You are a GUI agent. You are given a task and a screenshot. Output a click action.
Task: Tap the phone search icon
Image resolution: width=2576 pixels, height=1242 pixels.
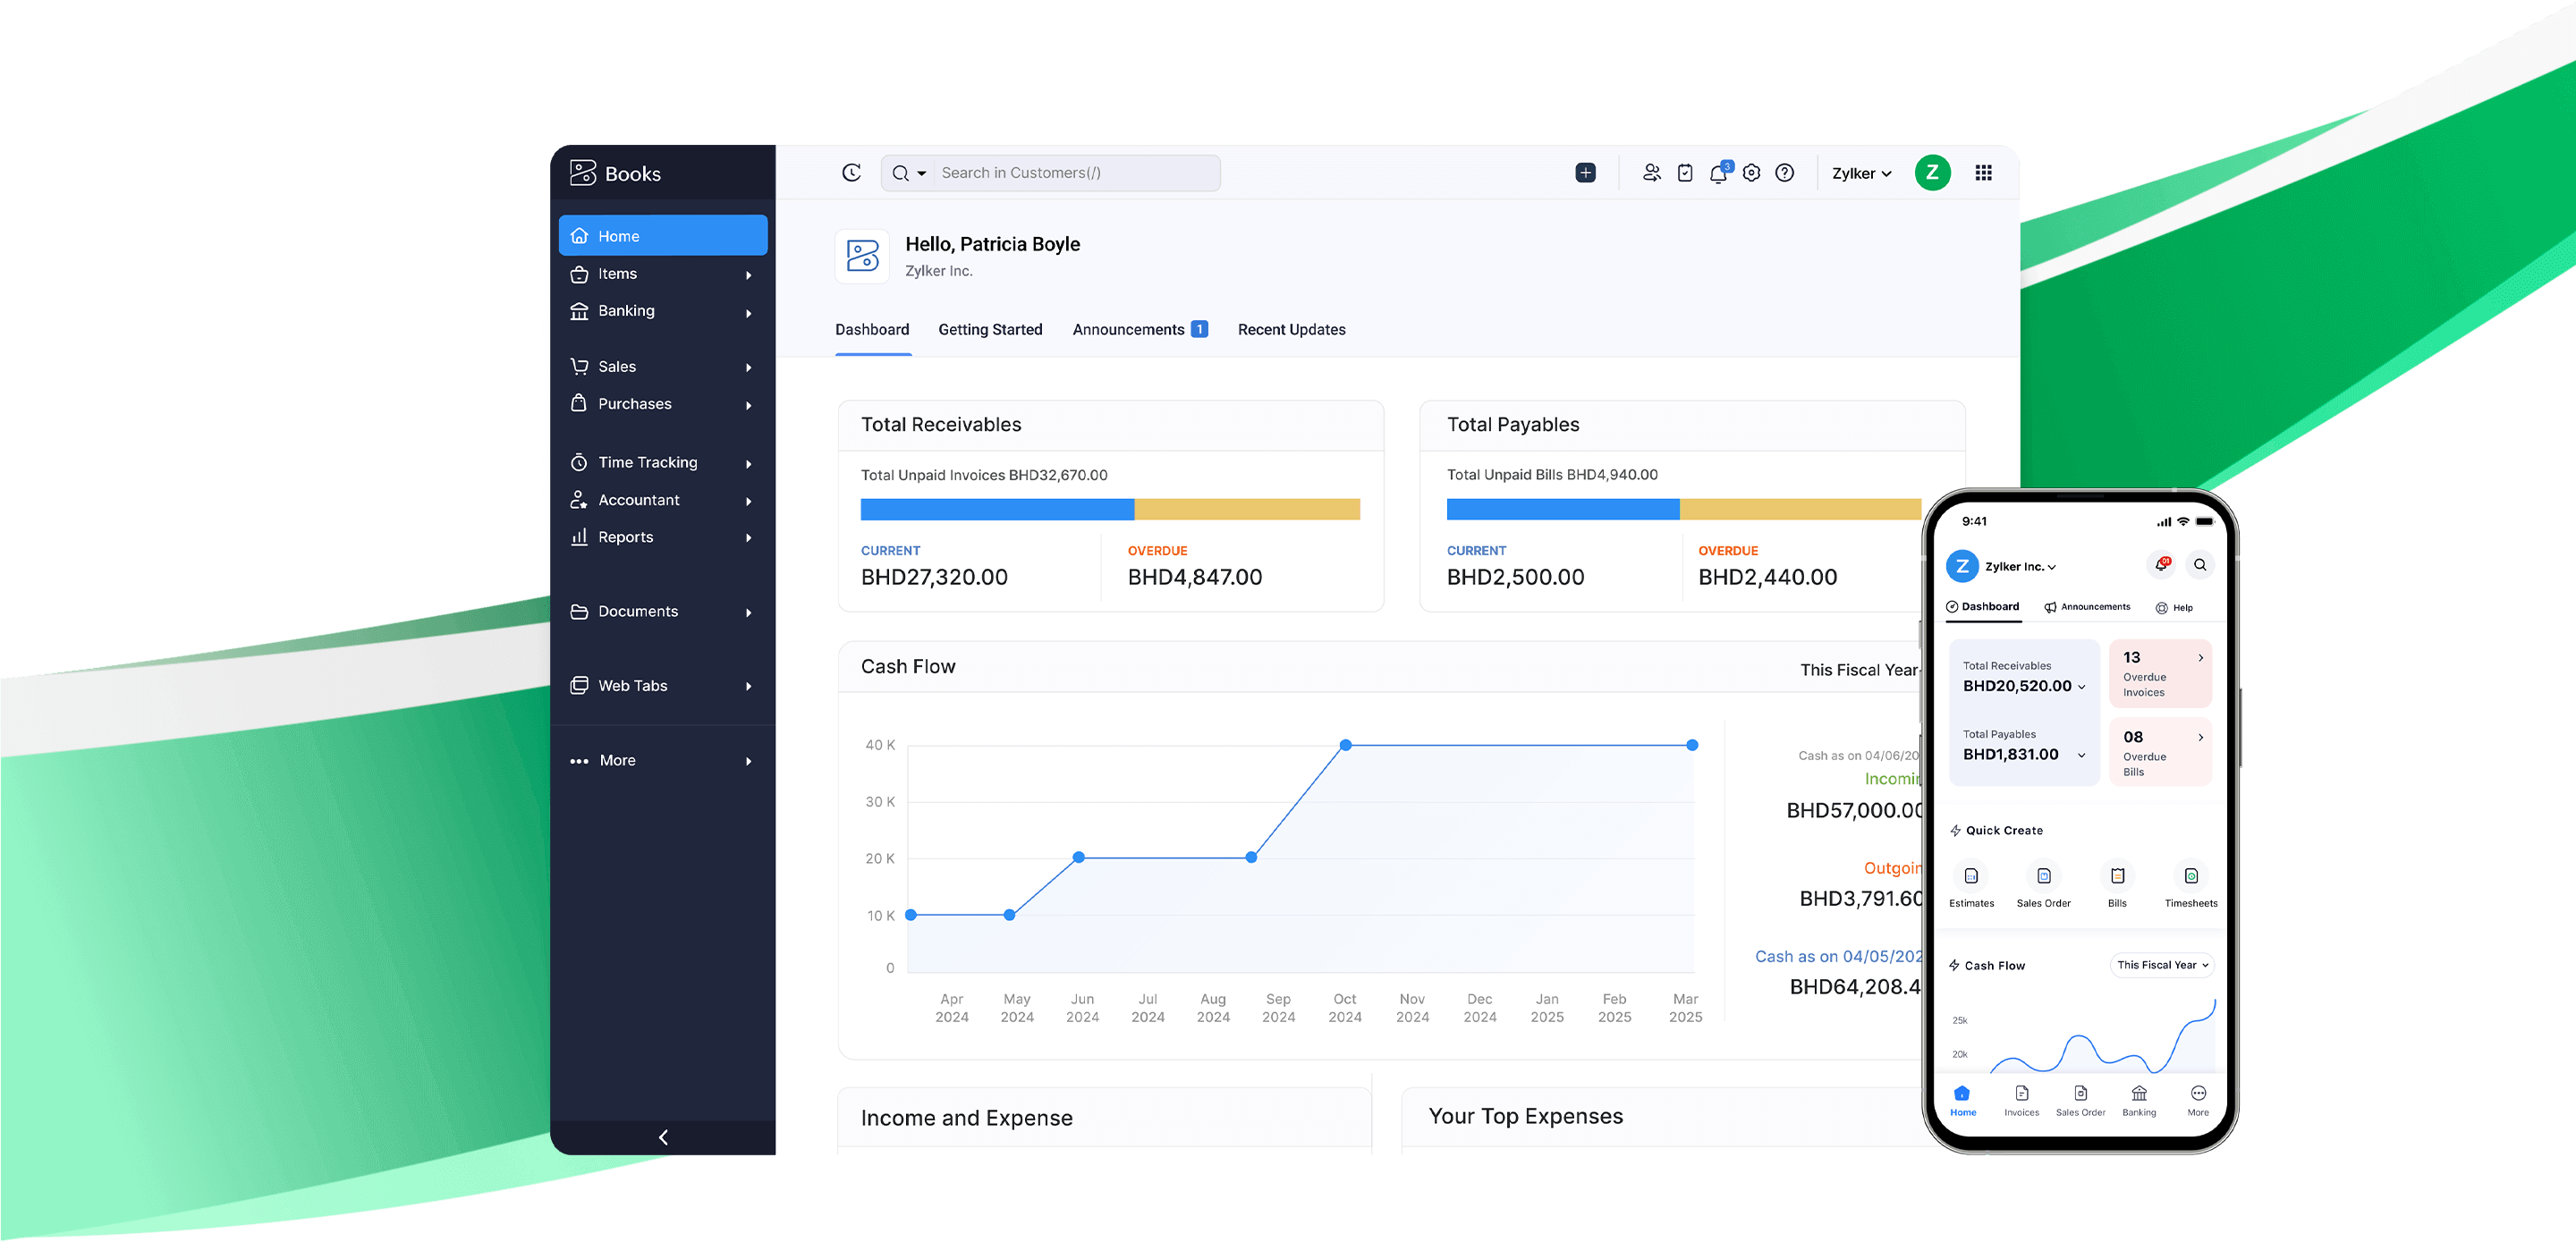(x=2199, y=565)
